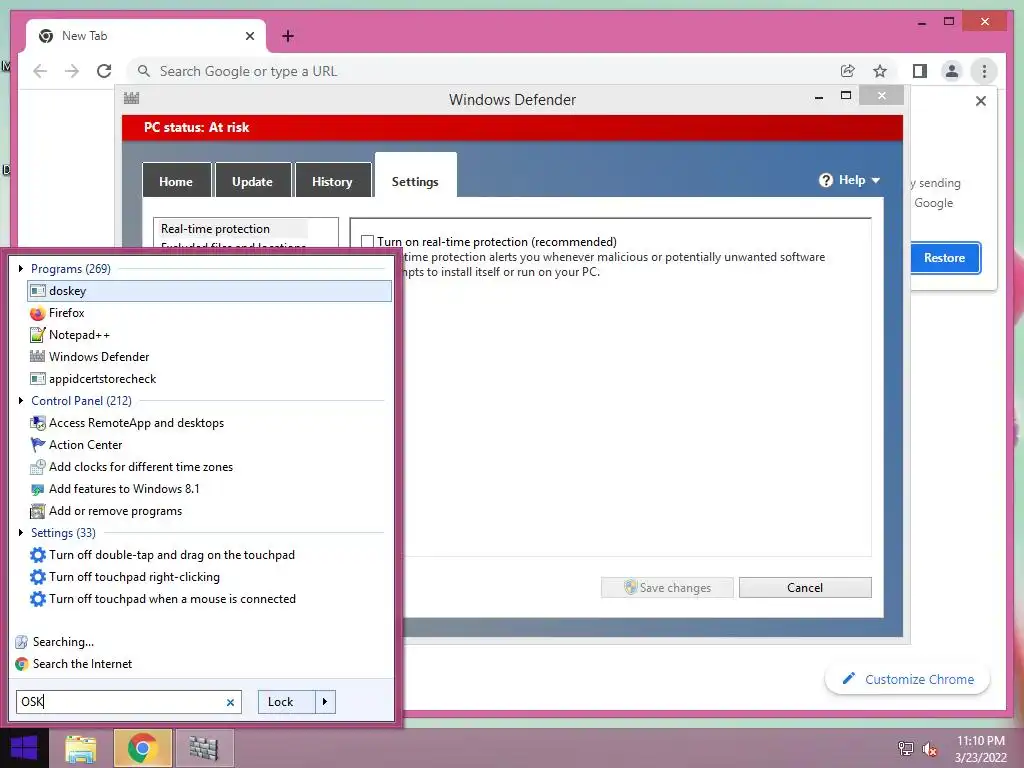Reload the Chrome page
The height and width of the screenshot is (768, 1024).
pos(104,71)
